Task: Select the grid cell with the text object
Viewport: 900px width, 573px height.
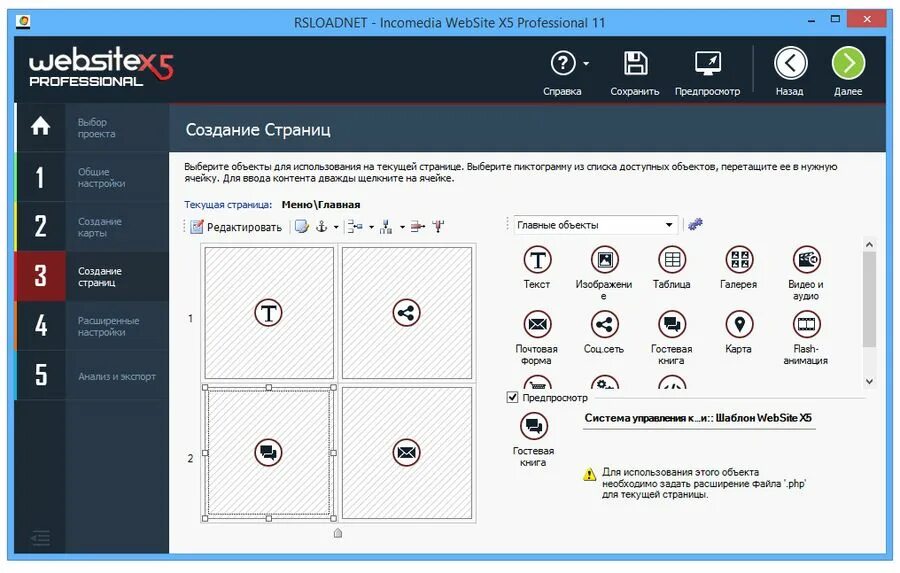Action: coord(269,313)
